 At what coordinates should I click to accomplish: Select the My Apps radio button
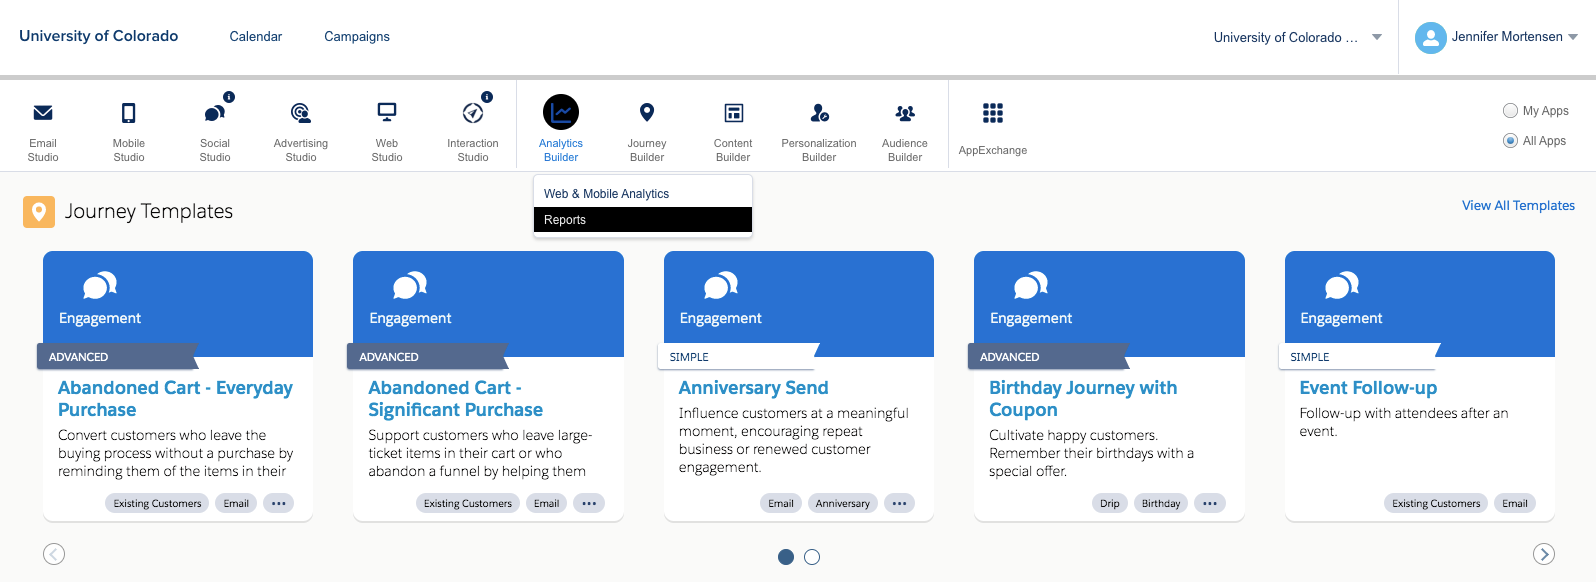(1510, 111)
